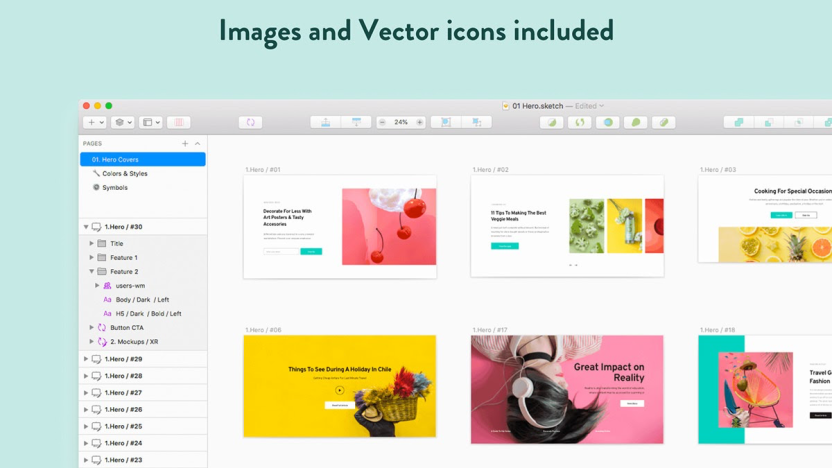Viewport: 832px width, 468px height.
Task: Expand the Button CTA symbol
Action: (x=91, y=328)
